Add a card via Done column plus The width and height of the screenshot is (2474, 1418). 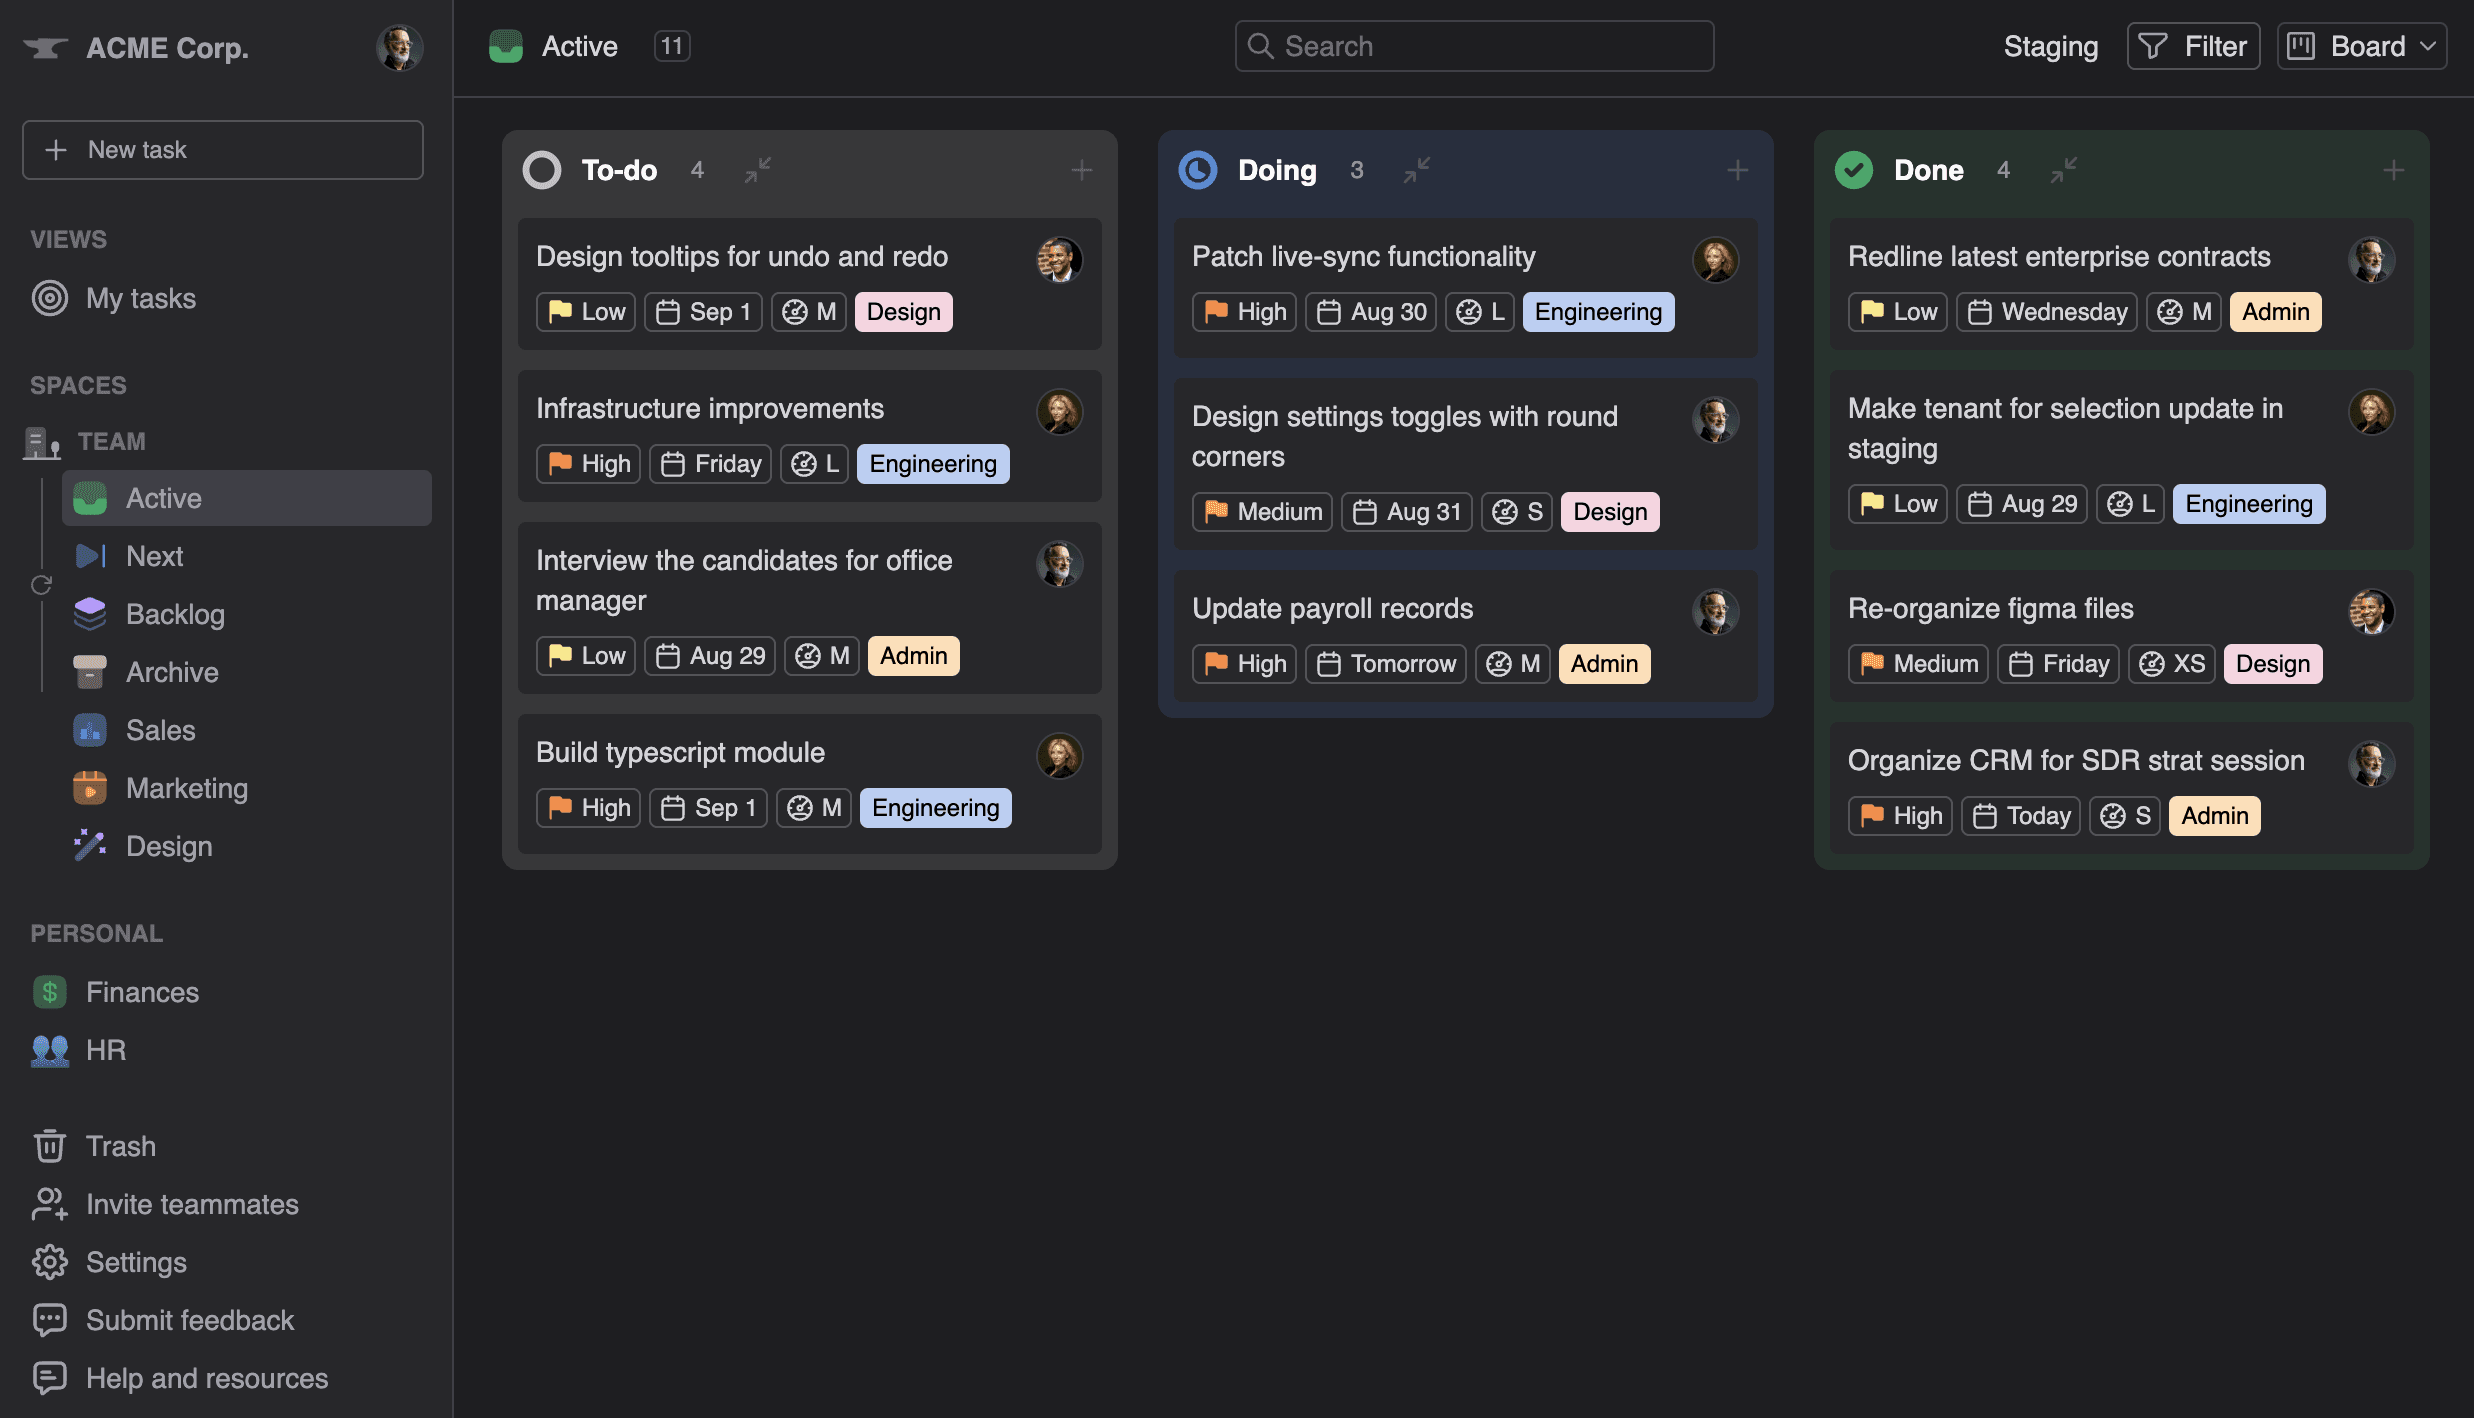pos(2393,170)
